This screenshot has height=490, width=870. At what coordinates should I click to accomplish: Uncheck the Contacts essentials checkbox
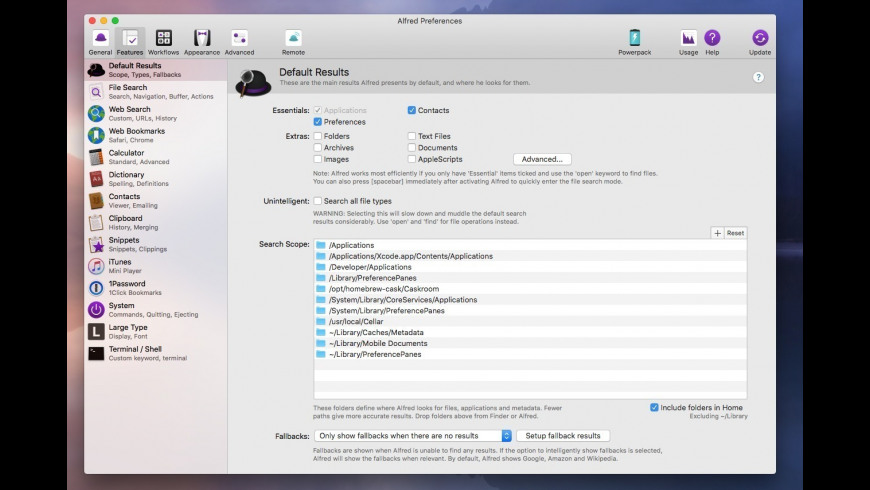tap(411, 111)
